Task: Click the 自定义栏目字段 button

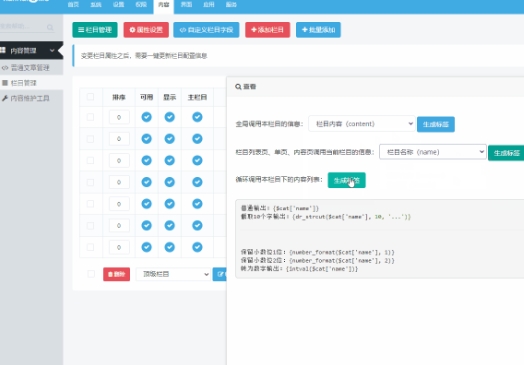Action: coord(206,30)
